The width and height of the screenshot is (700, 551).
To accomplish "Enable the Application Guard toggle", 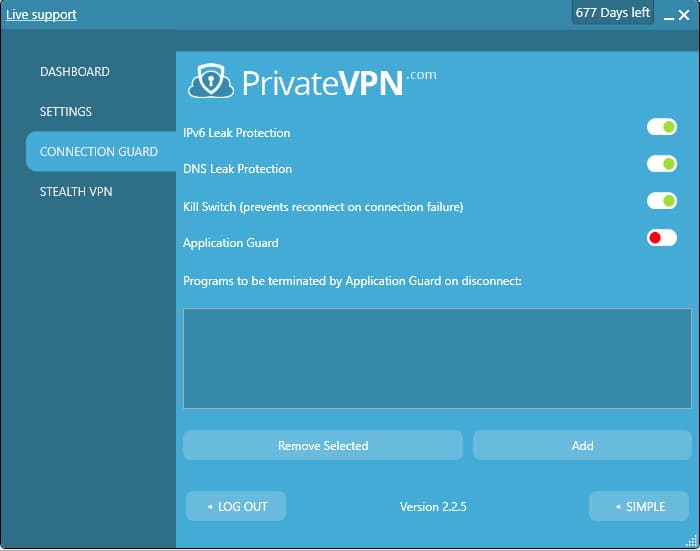I will 661,238.
